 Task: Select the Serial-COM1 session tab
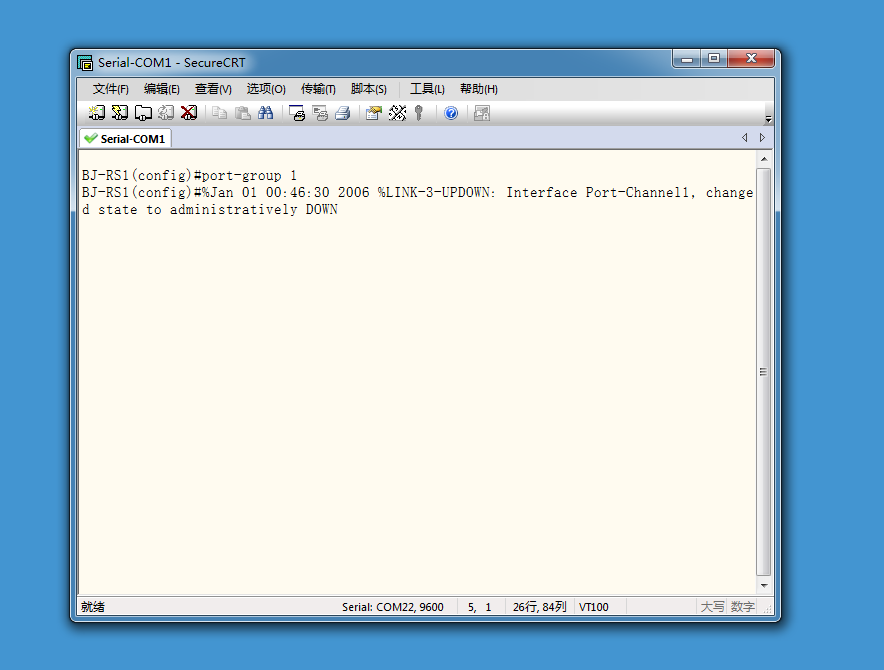click(x=125, y=139)
